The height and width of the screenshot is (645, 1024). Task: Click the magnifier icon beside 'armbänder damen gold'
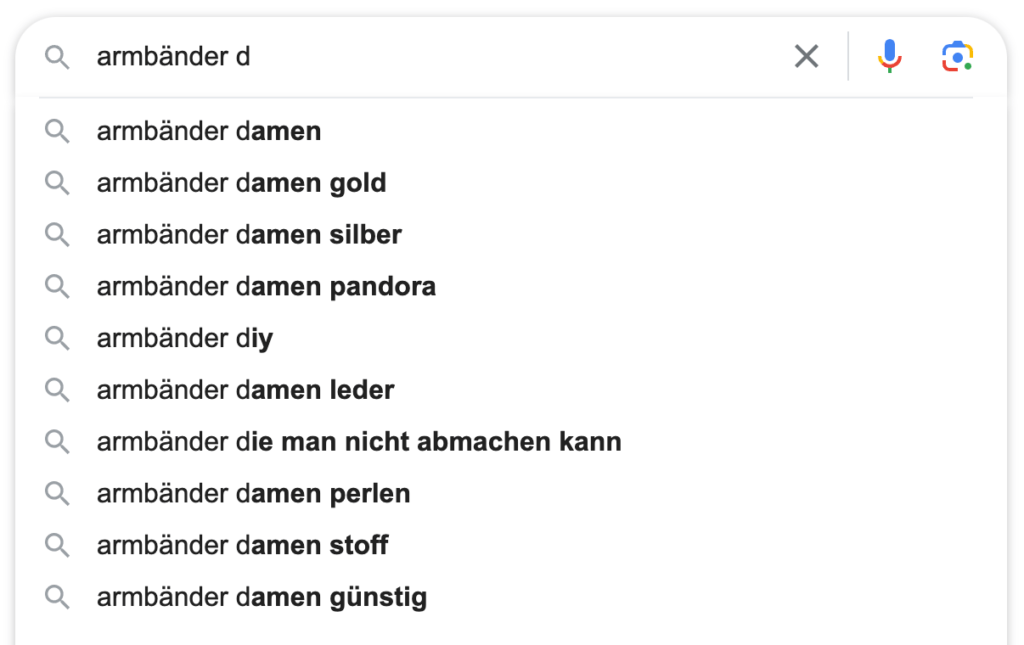(x=57, y=183)
